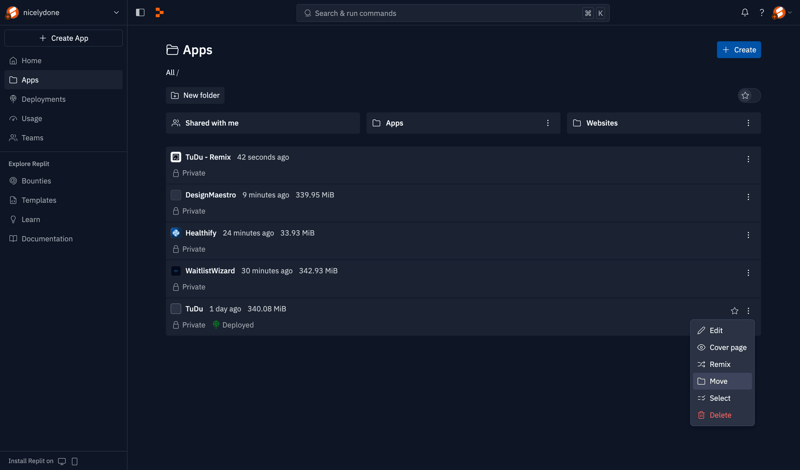Open the WaitlistWizard app name

210,271
